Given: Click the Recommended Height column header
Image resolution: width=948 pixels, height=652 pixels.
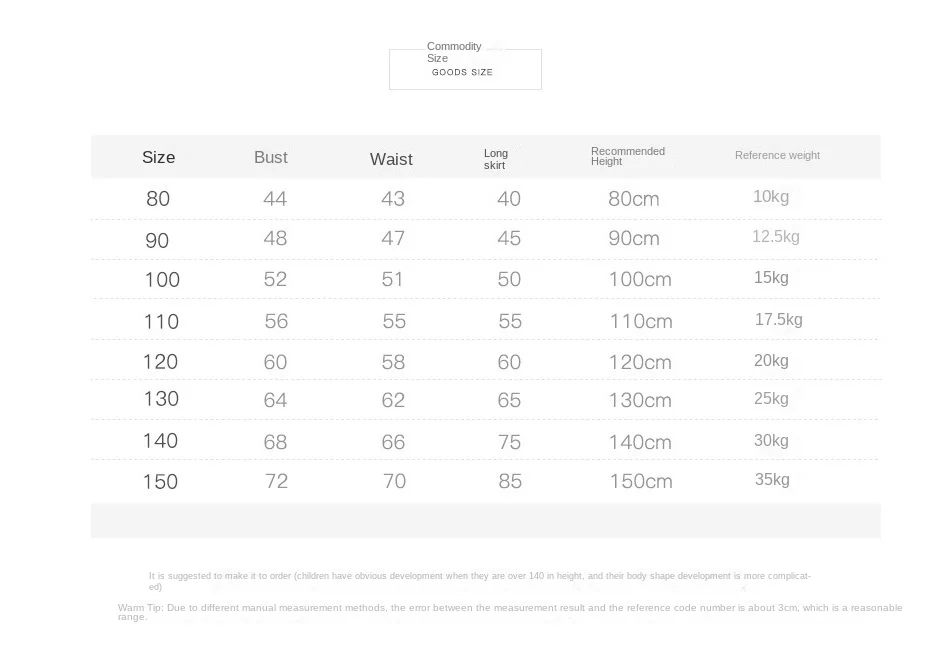Looking at the screenshot, I should [x=627, y=156].
